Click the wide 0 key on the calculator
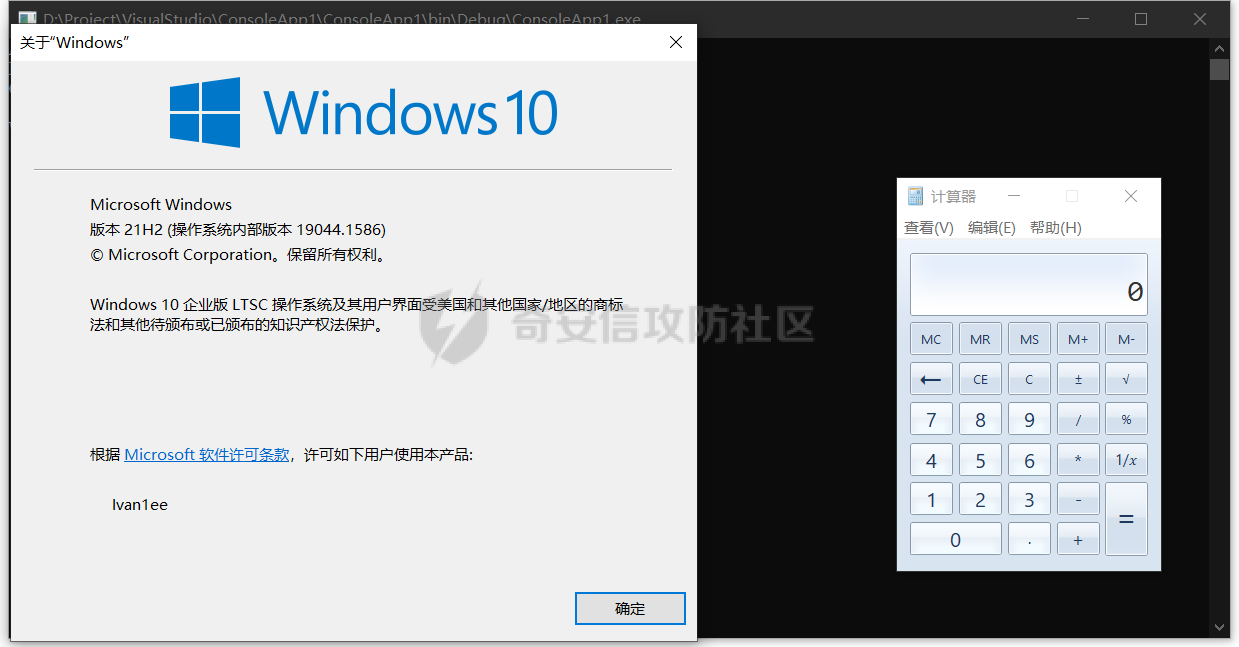This screenshot has height=647, width=1239. pyautogui.click(x=956, y=539)
